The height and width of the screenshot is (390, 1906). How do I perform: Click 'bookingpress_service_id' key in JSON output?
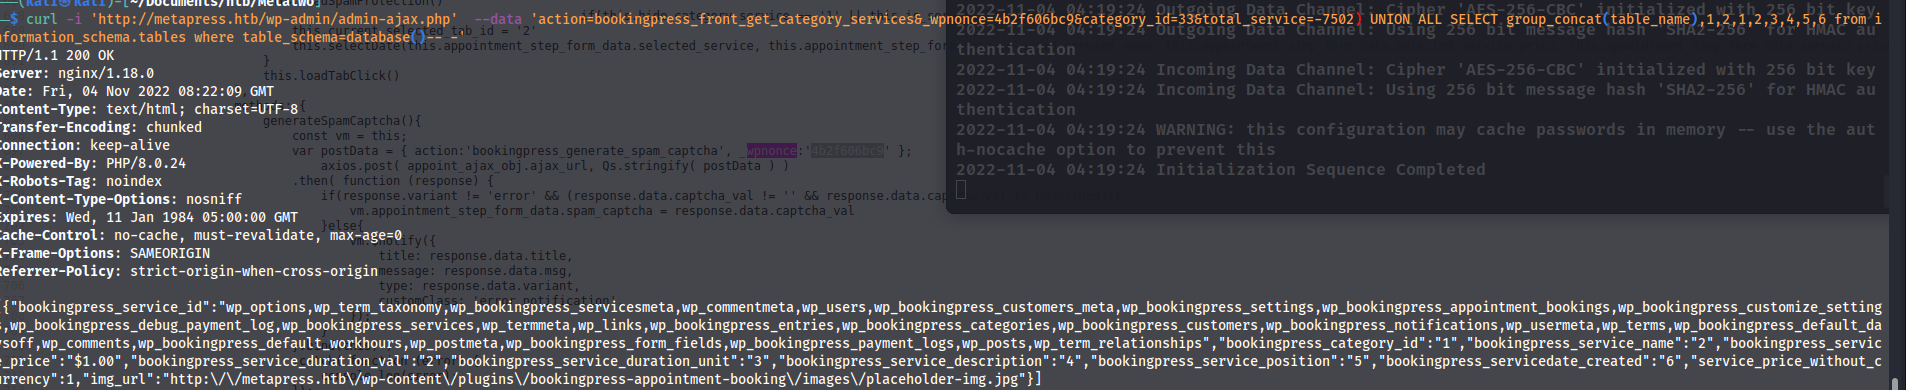(x=109, y=307)
